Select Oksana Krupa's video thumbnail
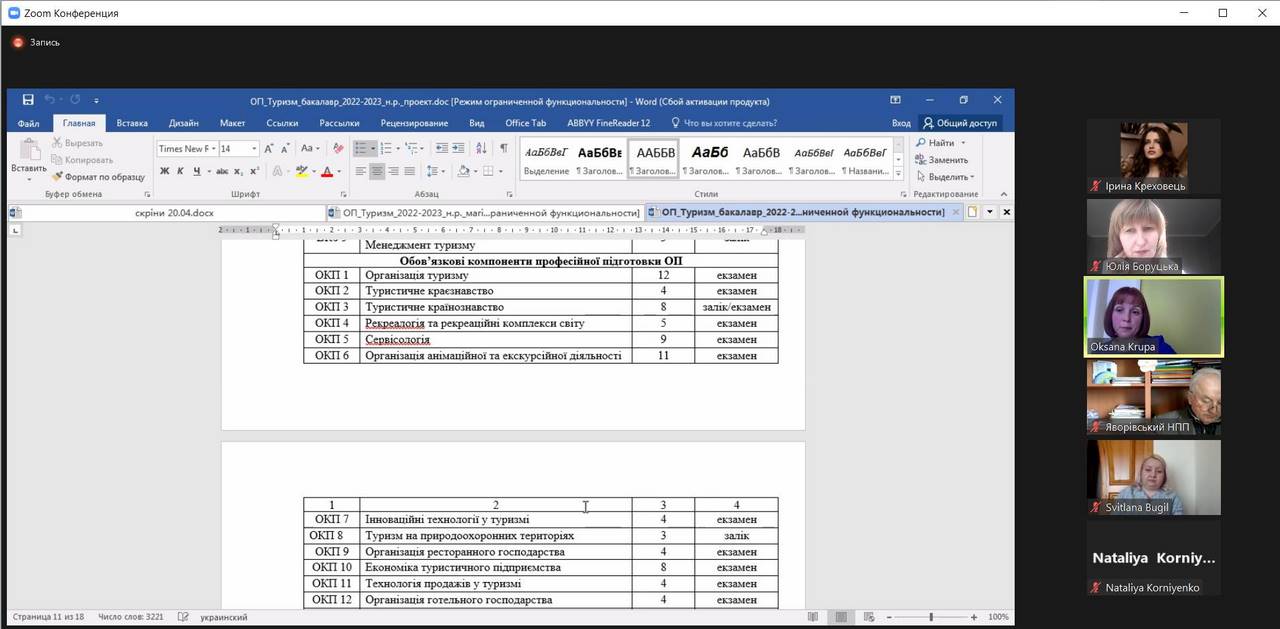 click(1154, 316)
